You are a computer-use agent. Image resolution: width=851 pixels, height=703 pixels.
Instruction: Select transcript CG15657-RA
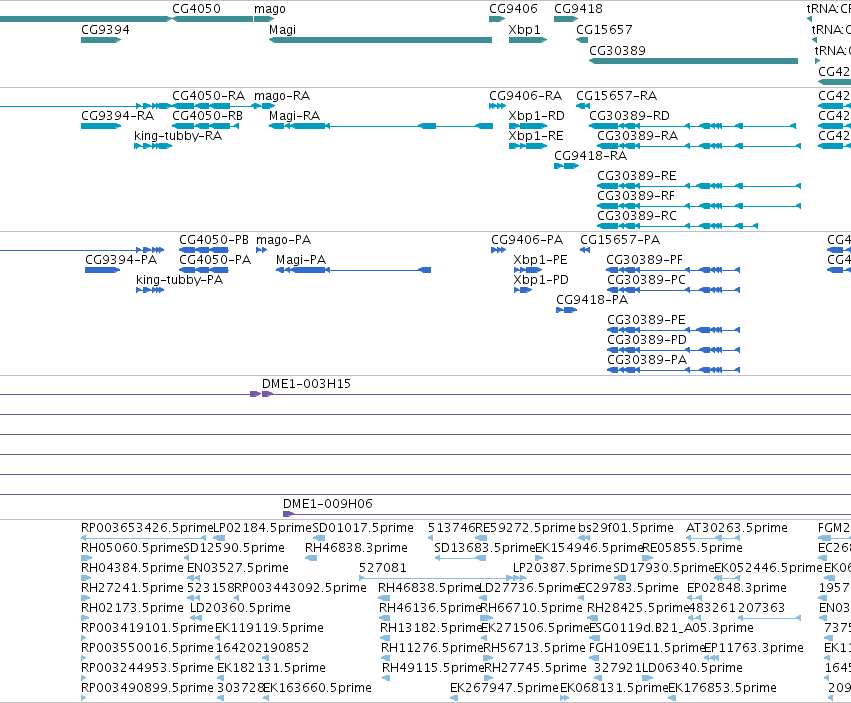tap(616, 96)
